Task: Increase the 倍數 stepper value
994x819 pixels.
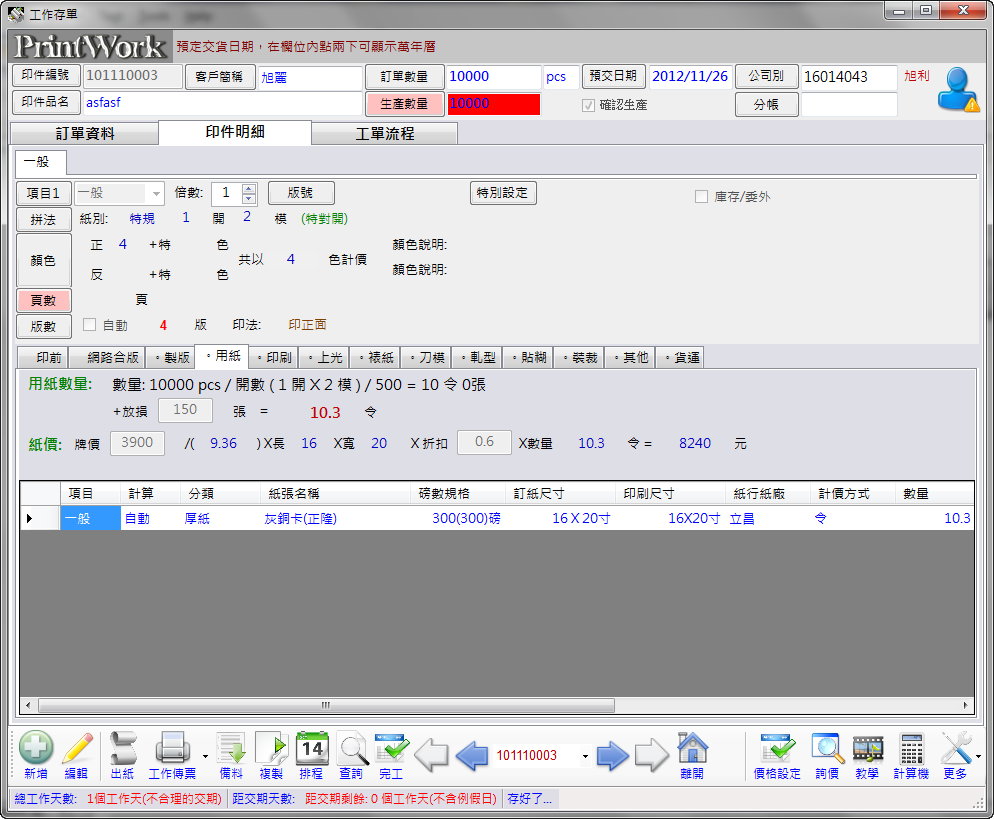Action: [249, 188]
